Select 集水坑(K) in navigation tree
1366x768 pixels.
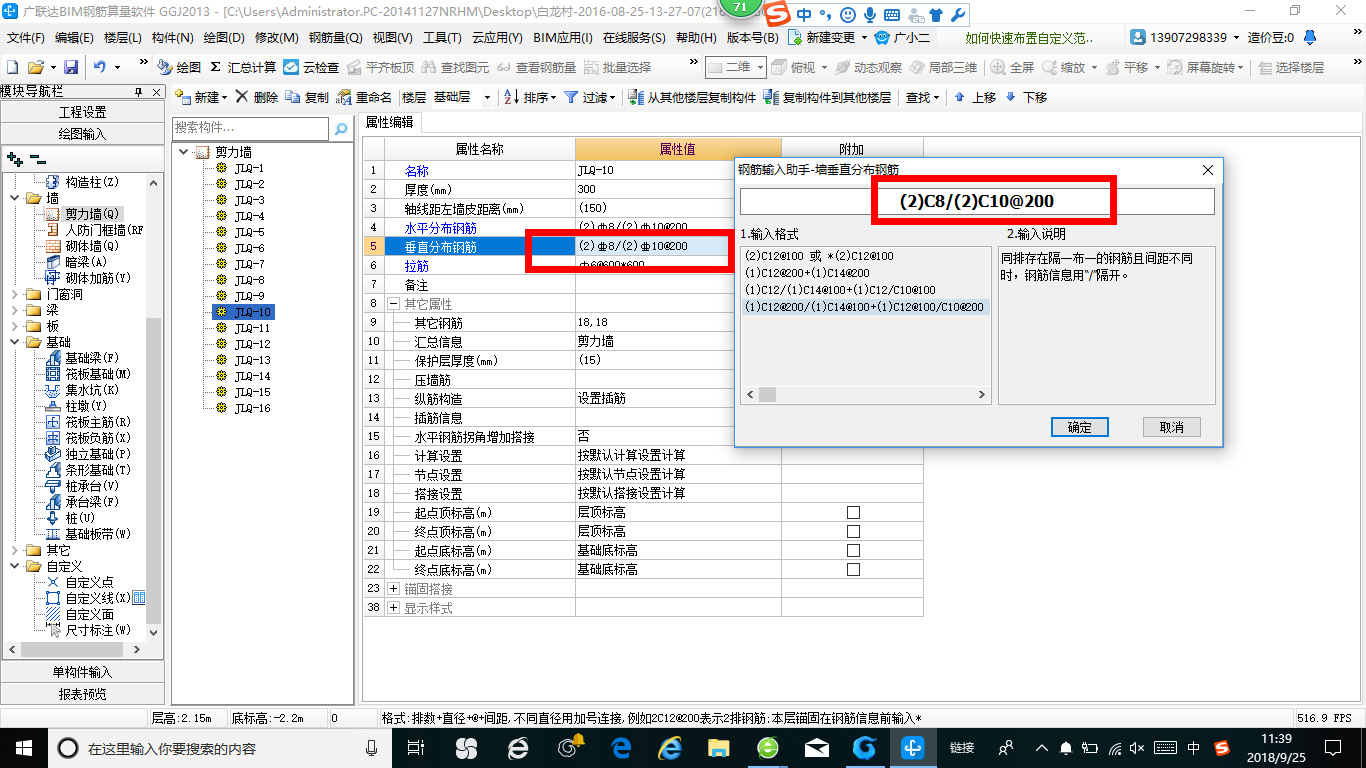pos(92,390)
